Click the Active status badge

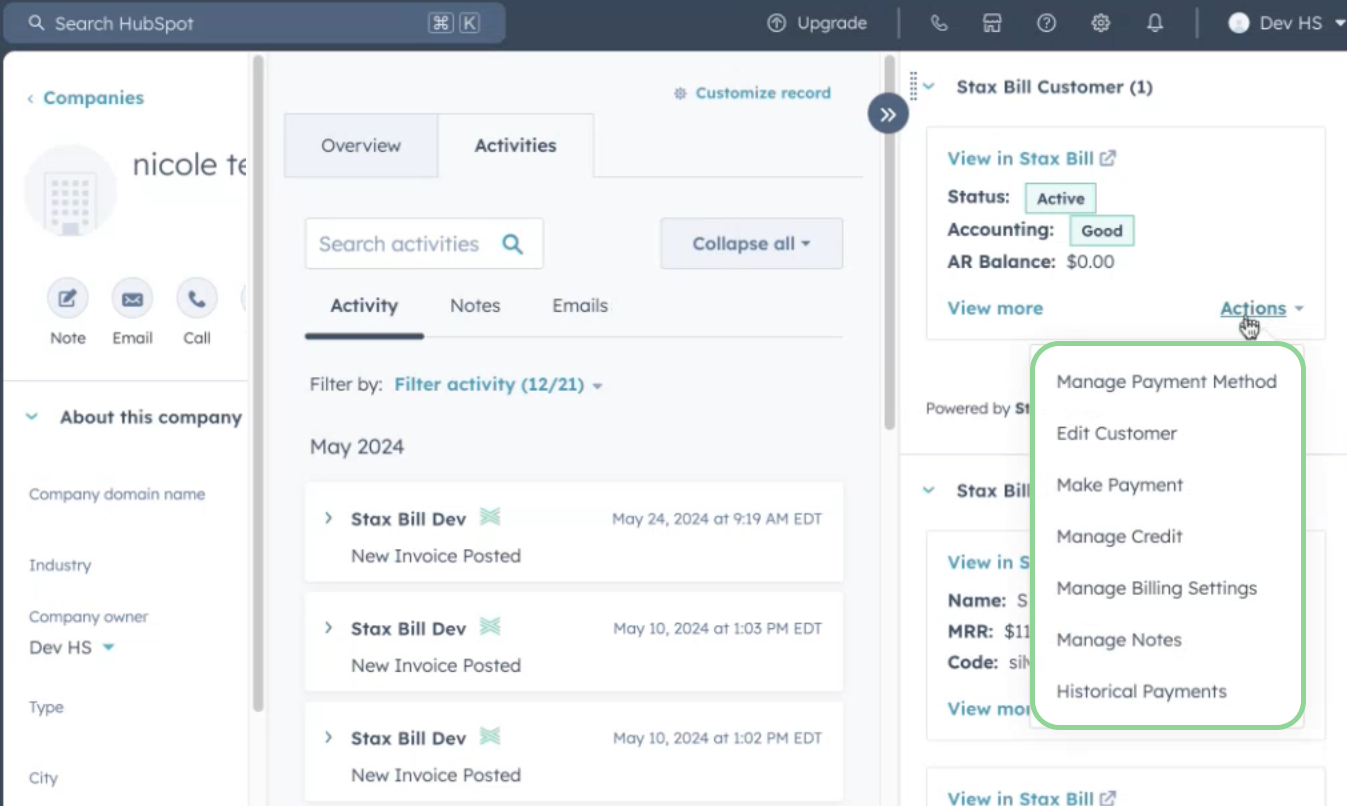(x=1061, y=198)
